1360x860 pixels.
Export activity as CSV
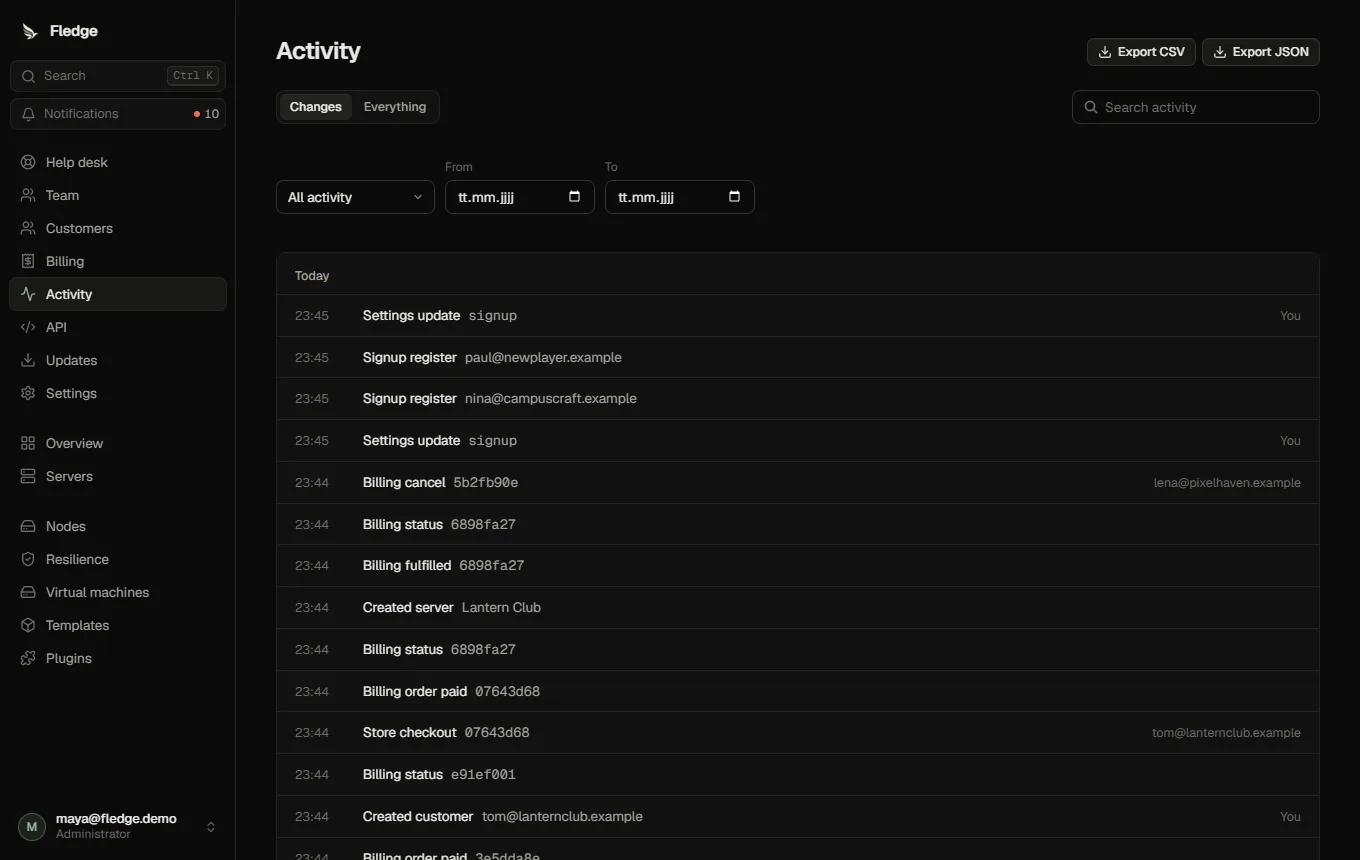point(1141,52)
